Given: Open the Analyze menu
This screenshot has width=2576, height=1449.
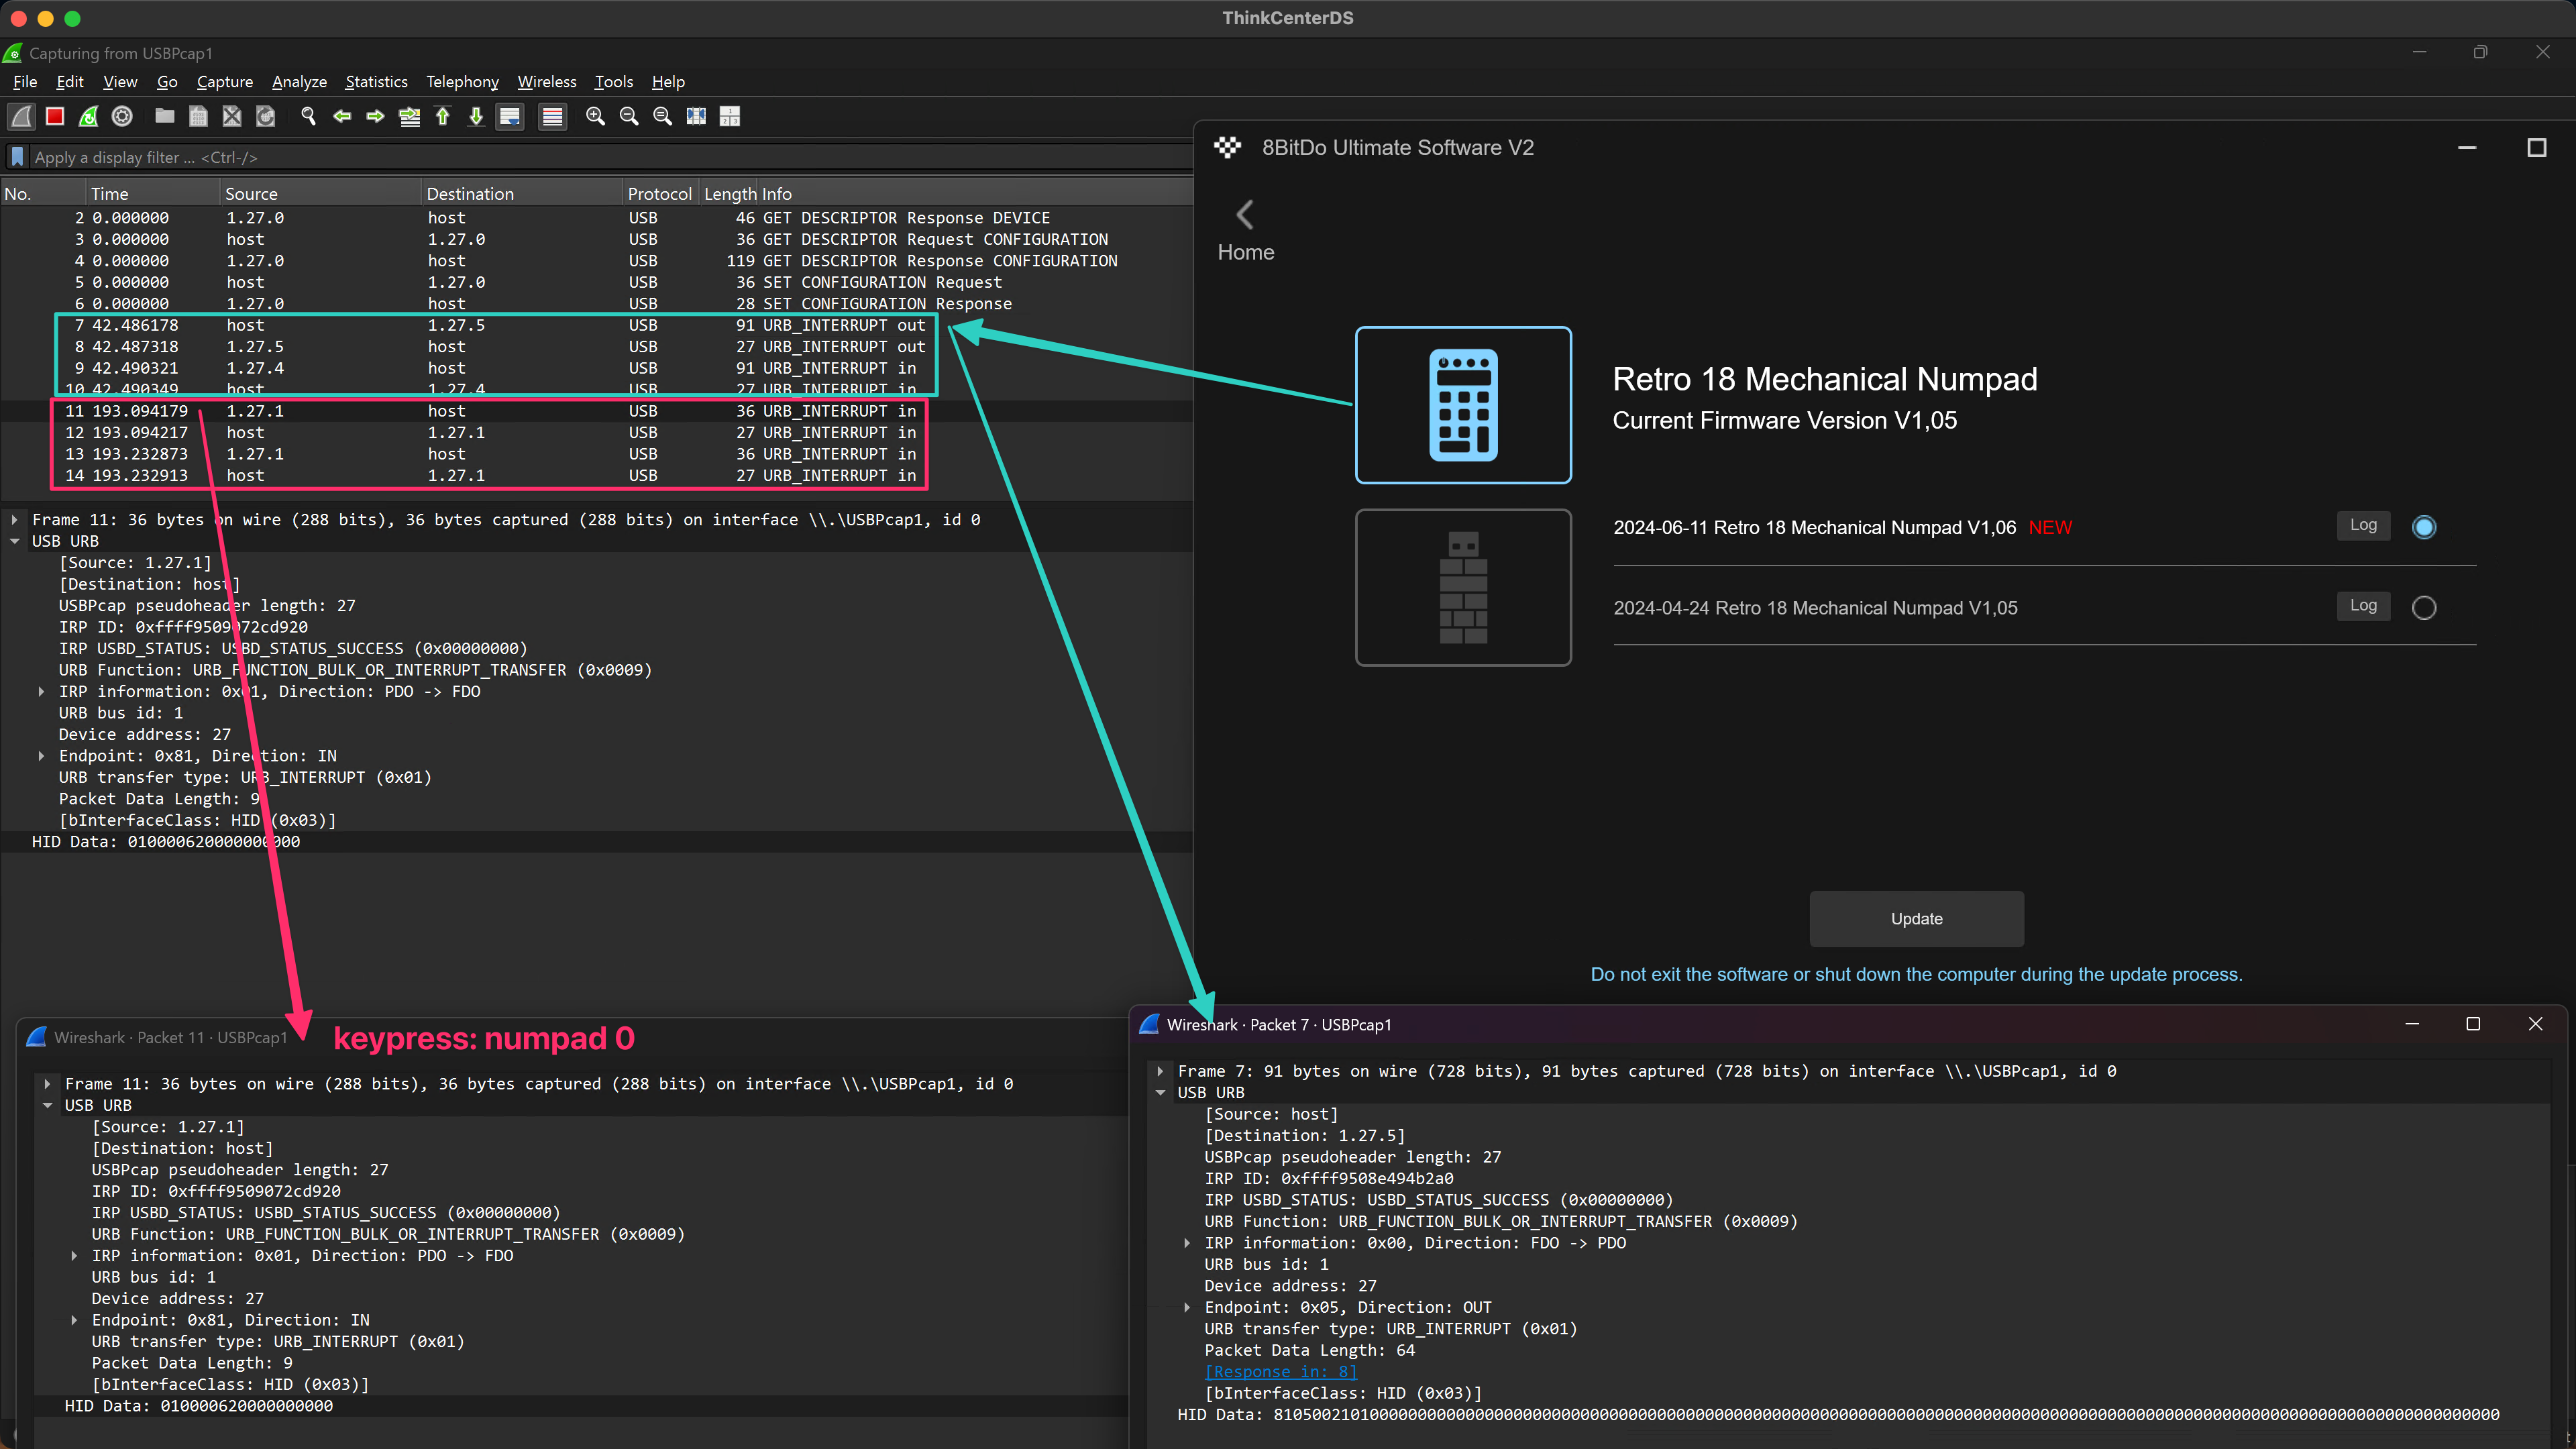Looking at the screenshot, I should point(299,82).
